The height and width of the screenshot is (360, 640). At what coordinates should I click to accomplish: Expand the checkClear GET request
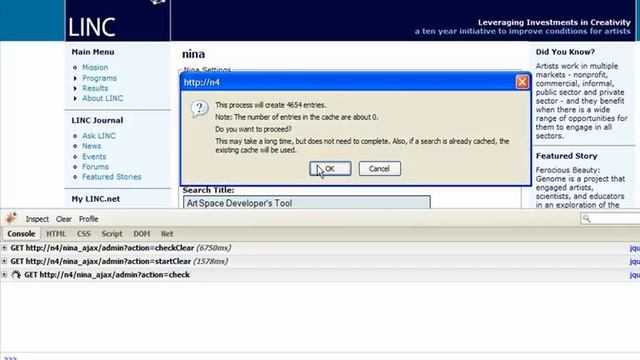pyautogui.click(x=4, y=248)
